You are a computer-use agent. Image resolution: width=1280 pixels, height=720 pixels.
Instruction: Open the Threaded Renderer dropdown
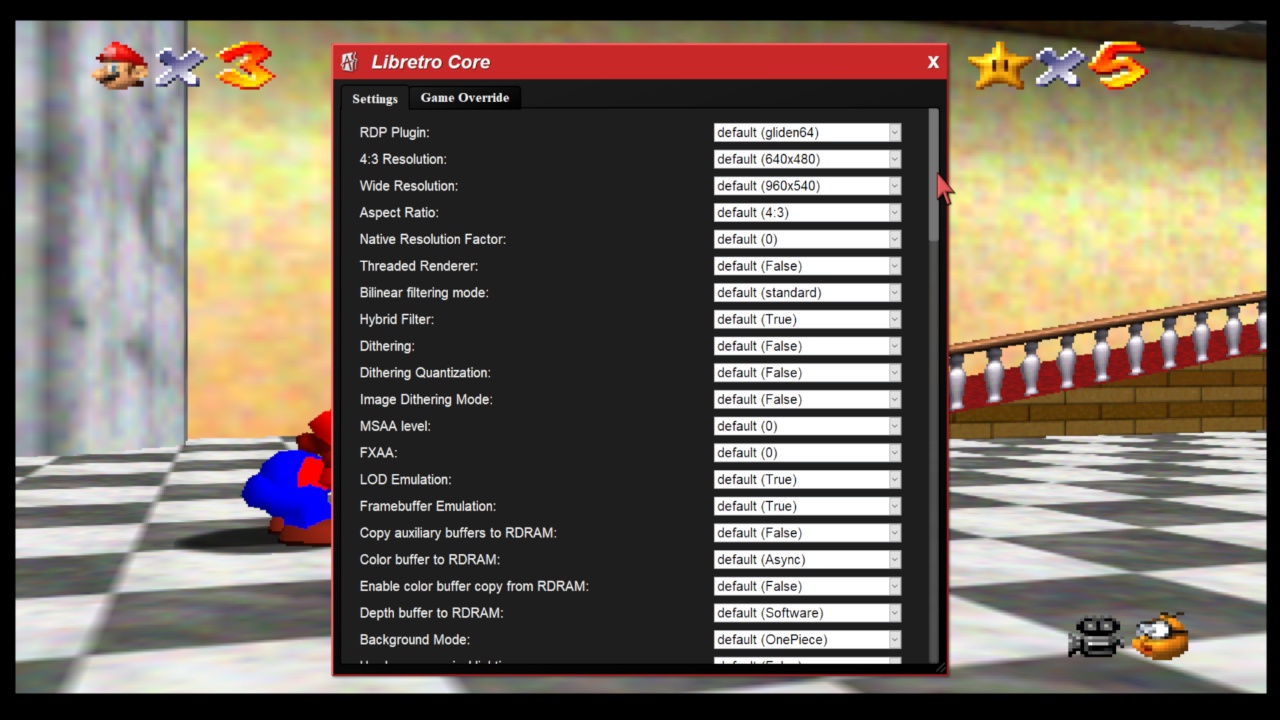806,265
